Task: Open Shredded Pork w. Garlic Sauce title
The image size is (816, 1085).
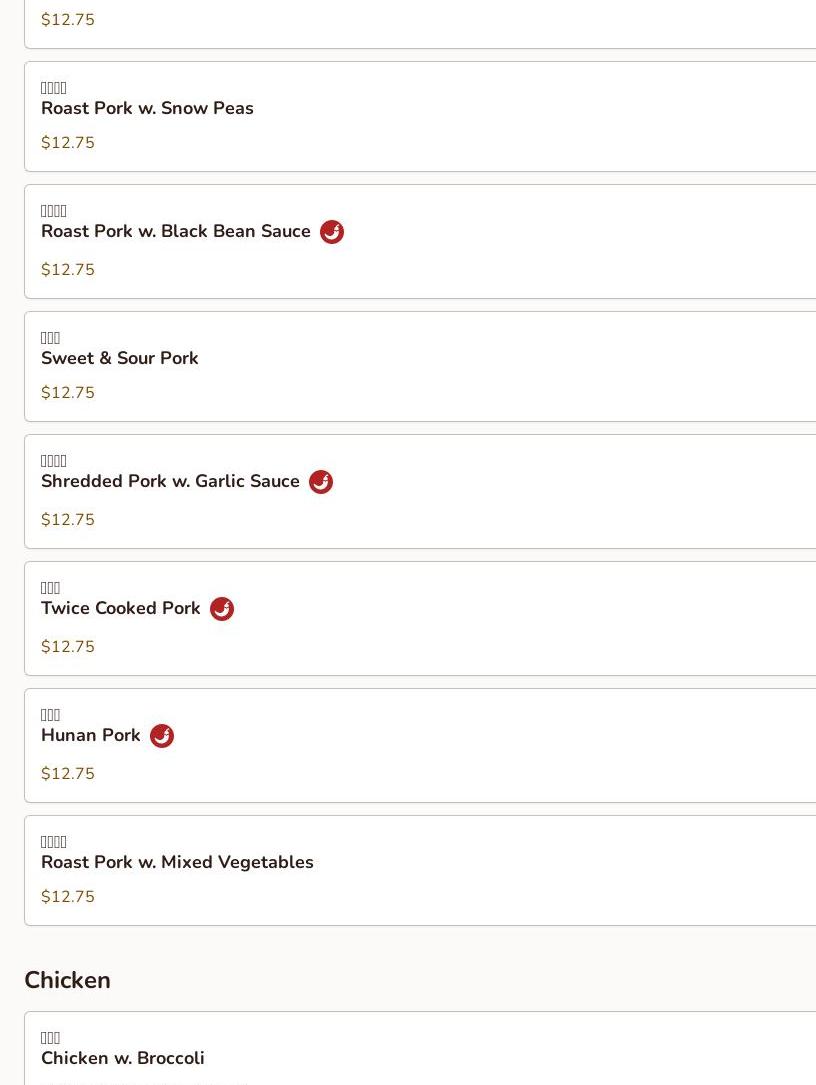Action: pyautogui.click(x=170, y=481)
